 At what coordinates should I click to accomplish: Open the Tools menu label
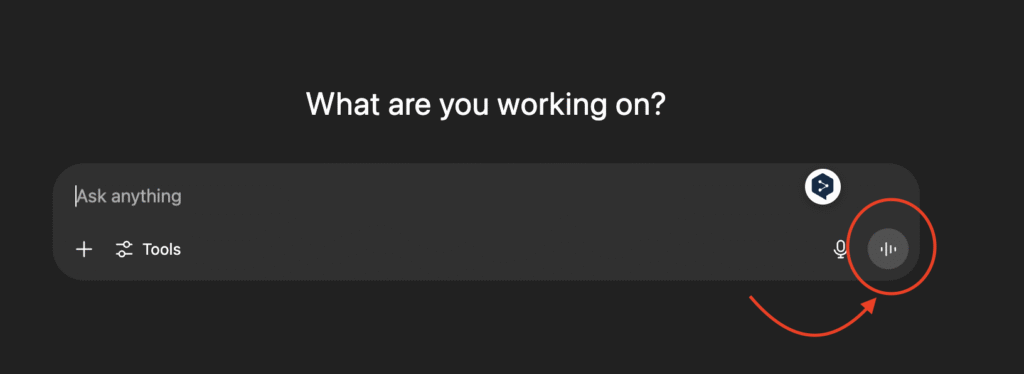[x=161, y=249]
